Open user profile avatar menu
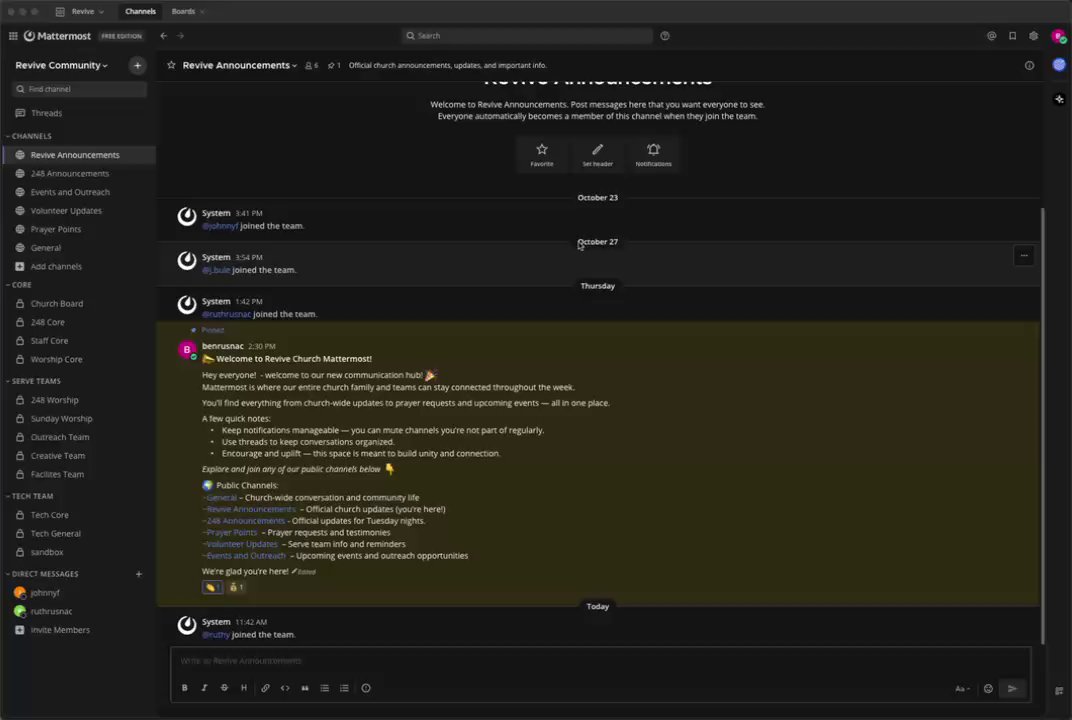The image size is (1072, 720). click(x=1058, y=36)
